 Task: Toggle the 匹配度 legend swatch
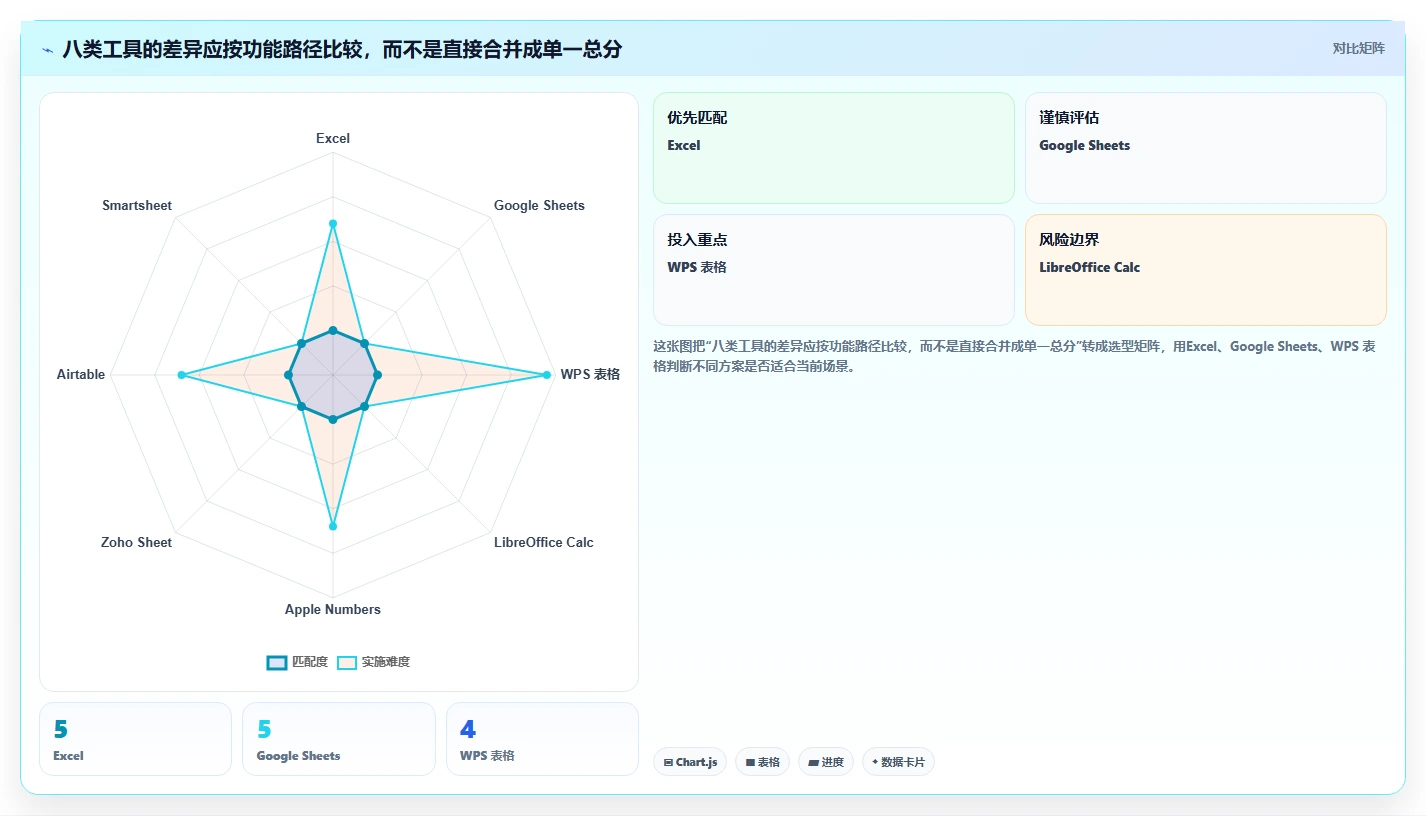coord(277,662)
